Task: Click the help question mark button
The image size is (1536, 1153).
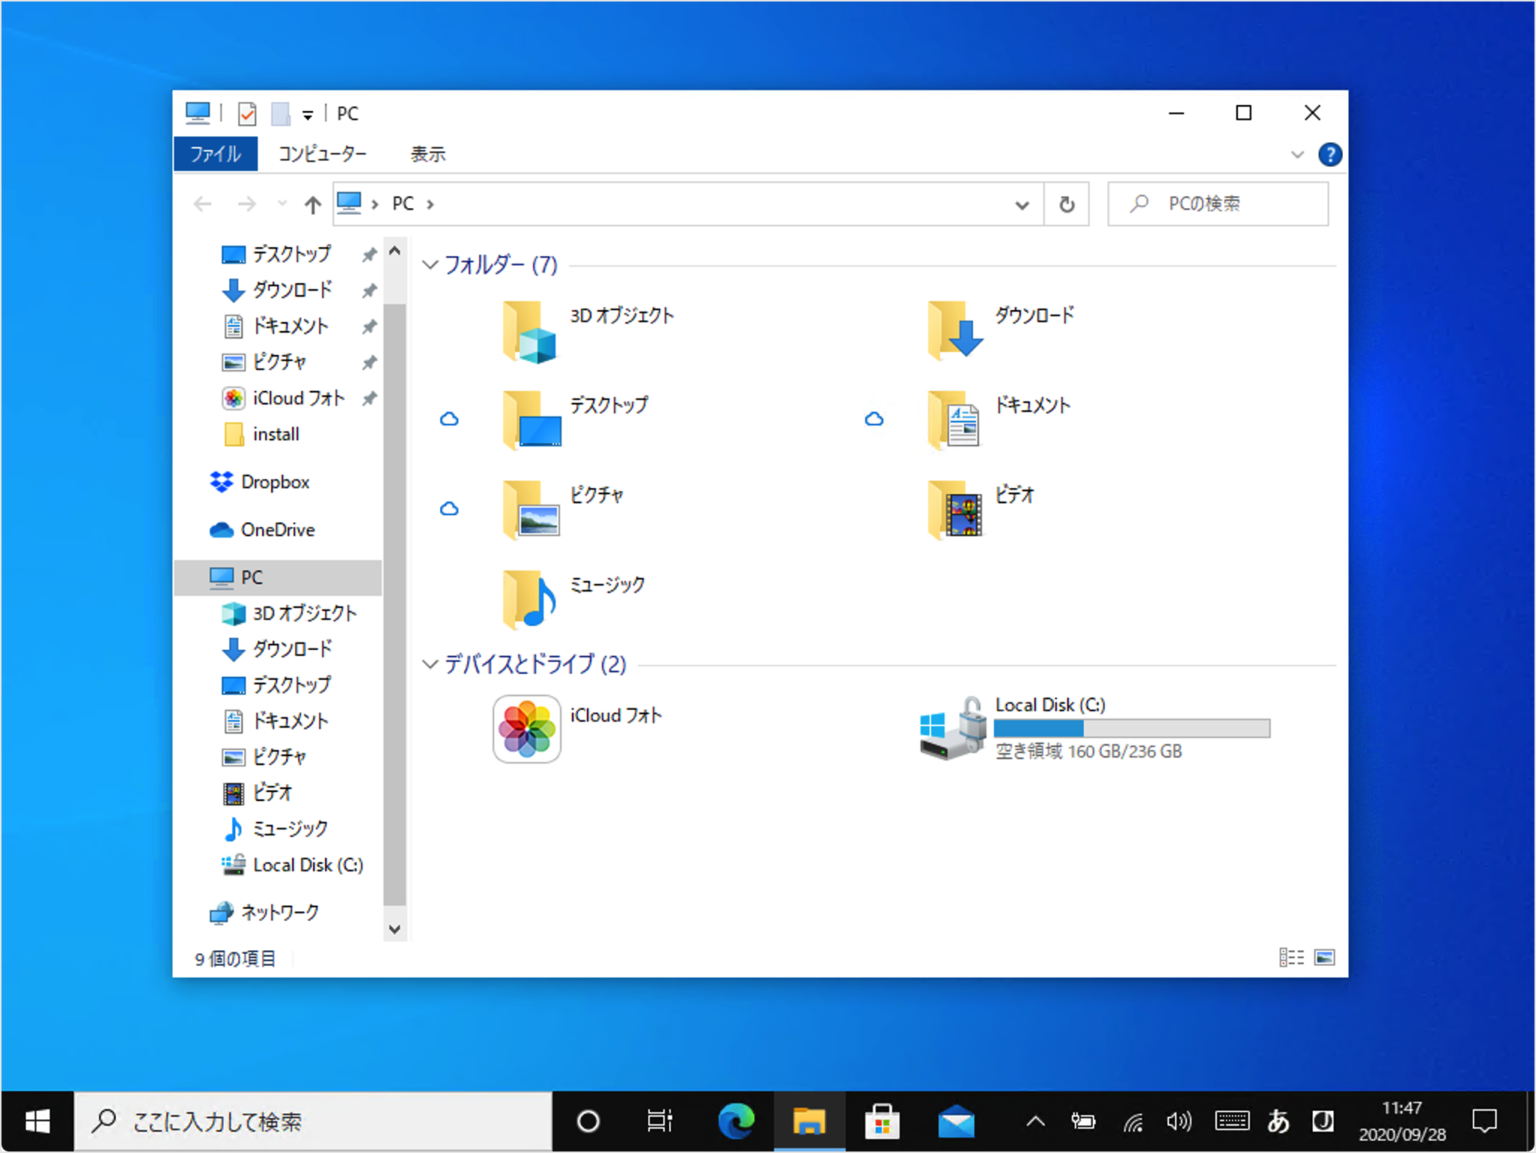Action: (1330, 153)
